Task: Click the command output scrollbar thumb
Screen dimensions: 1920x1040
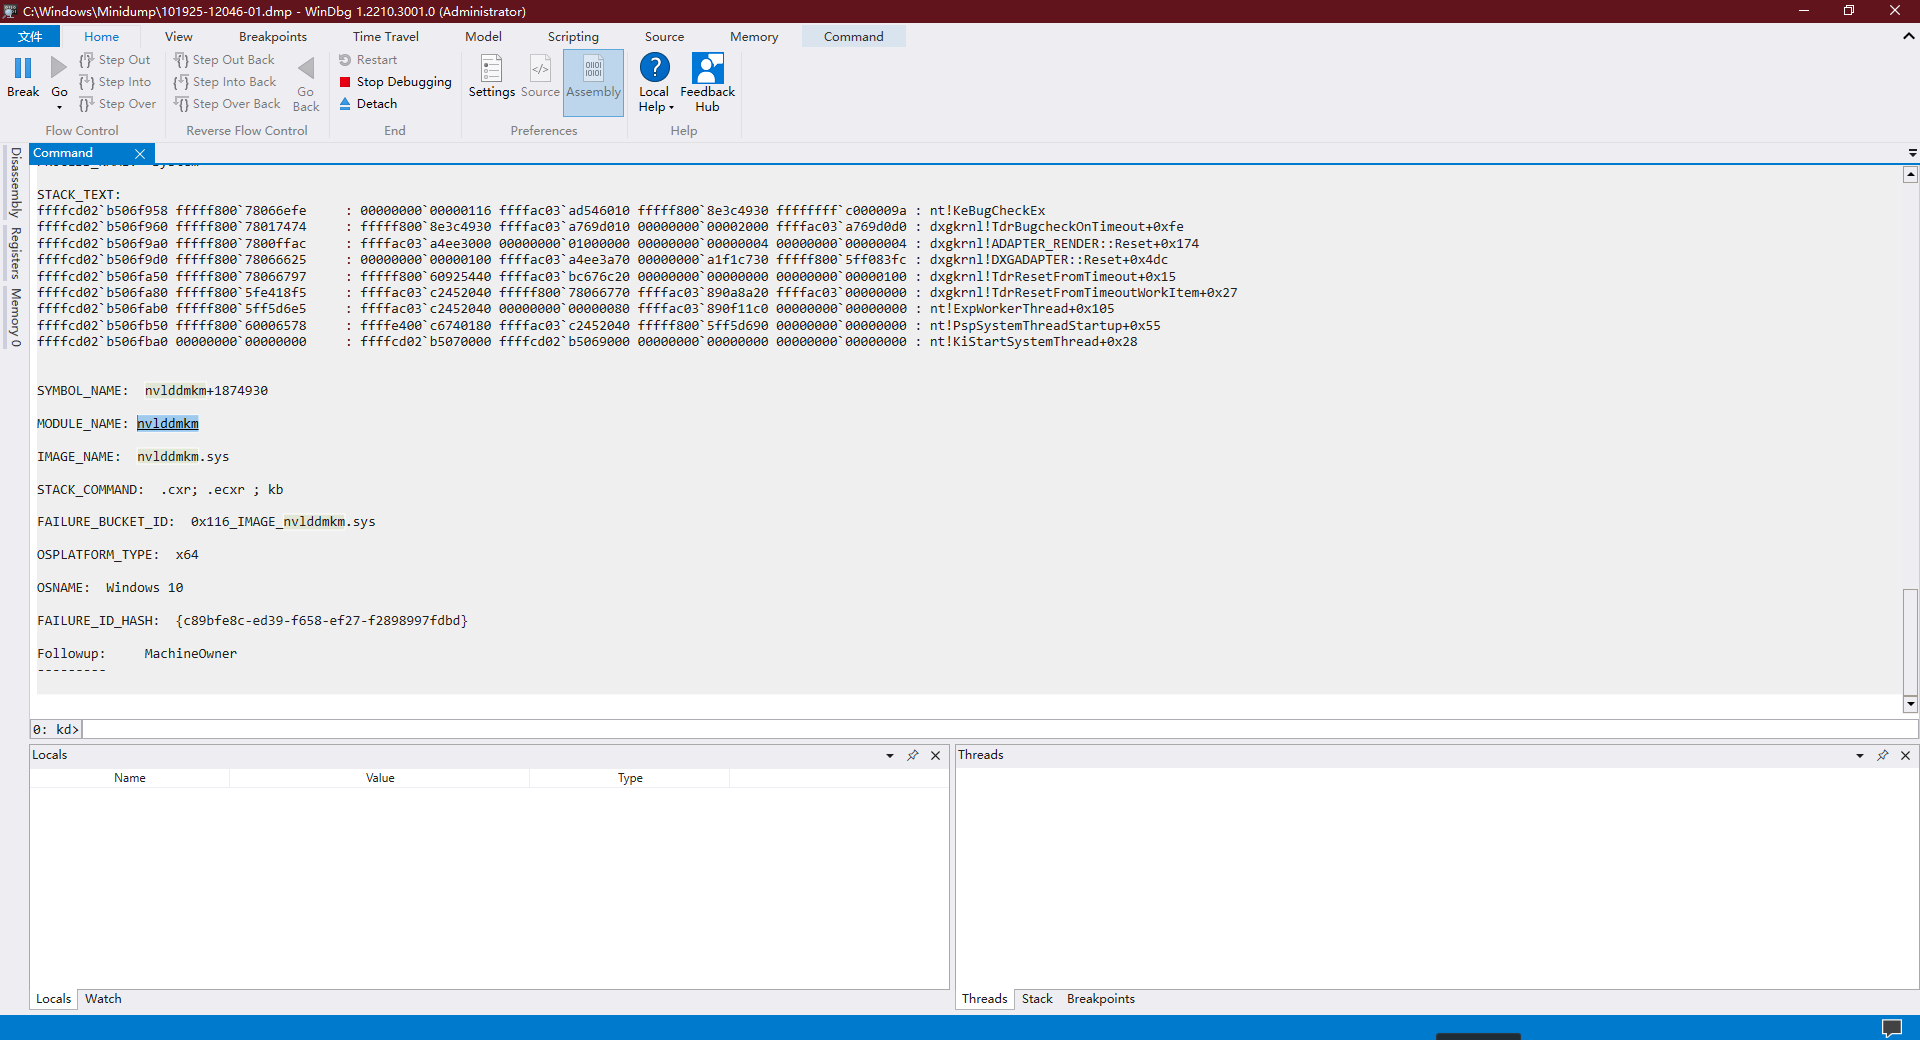Action: [1910, 641]
